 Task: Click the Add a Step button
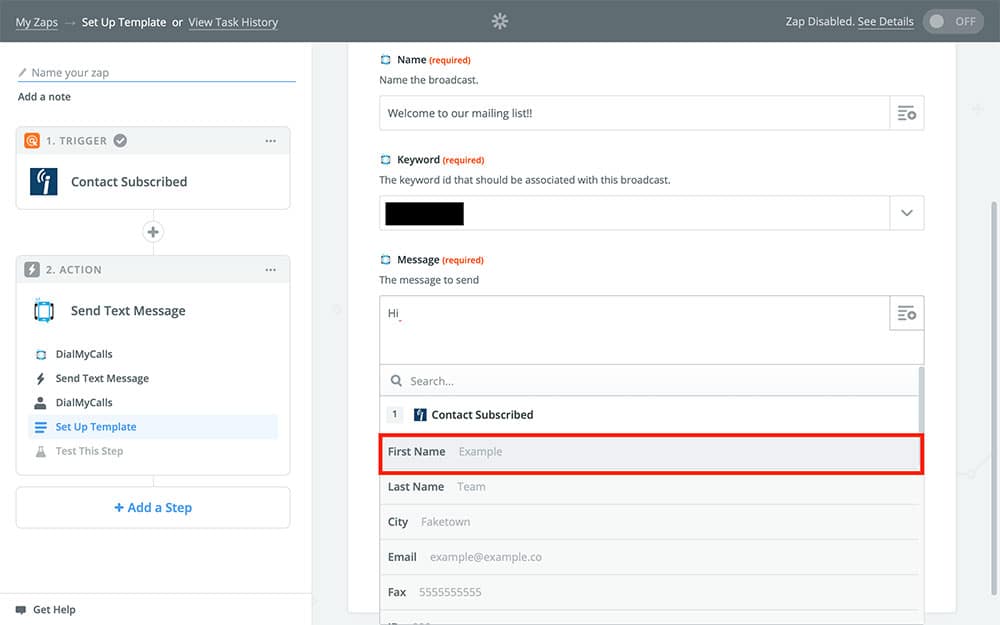(153, 507)
